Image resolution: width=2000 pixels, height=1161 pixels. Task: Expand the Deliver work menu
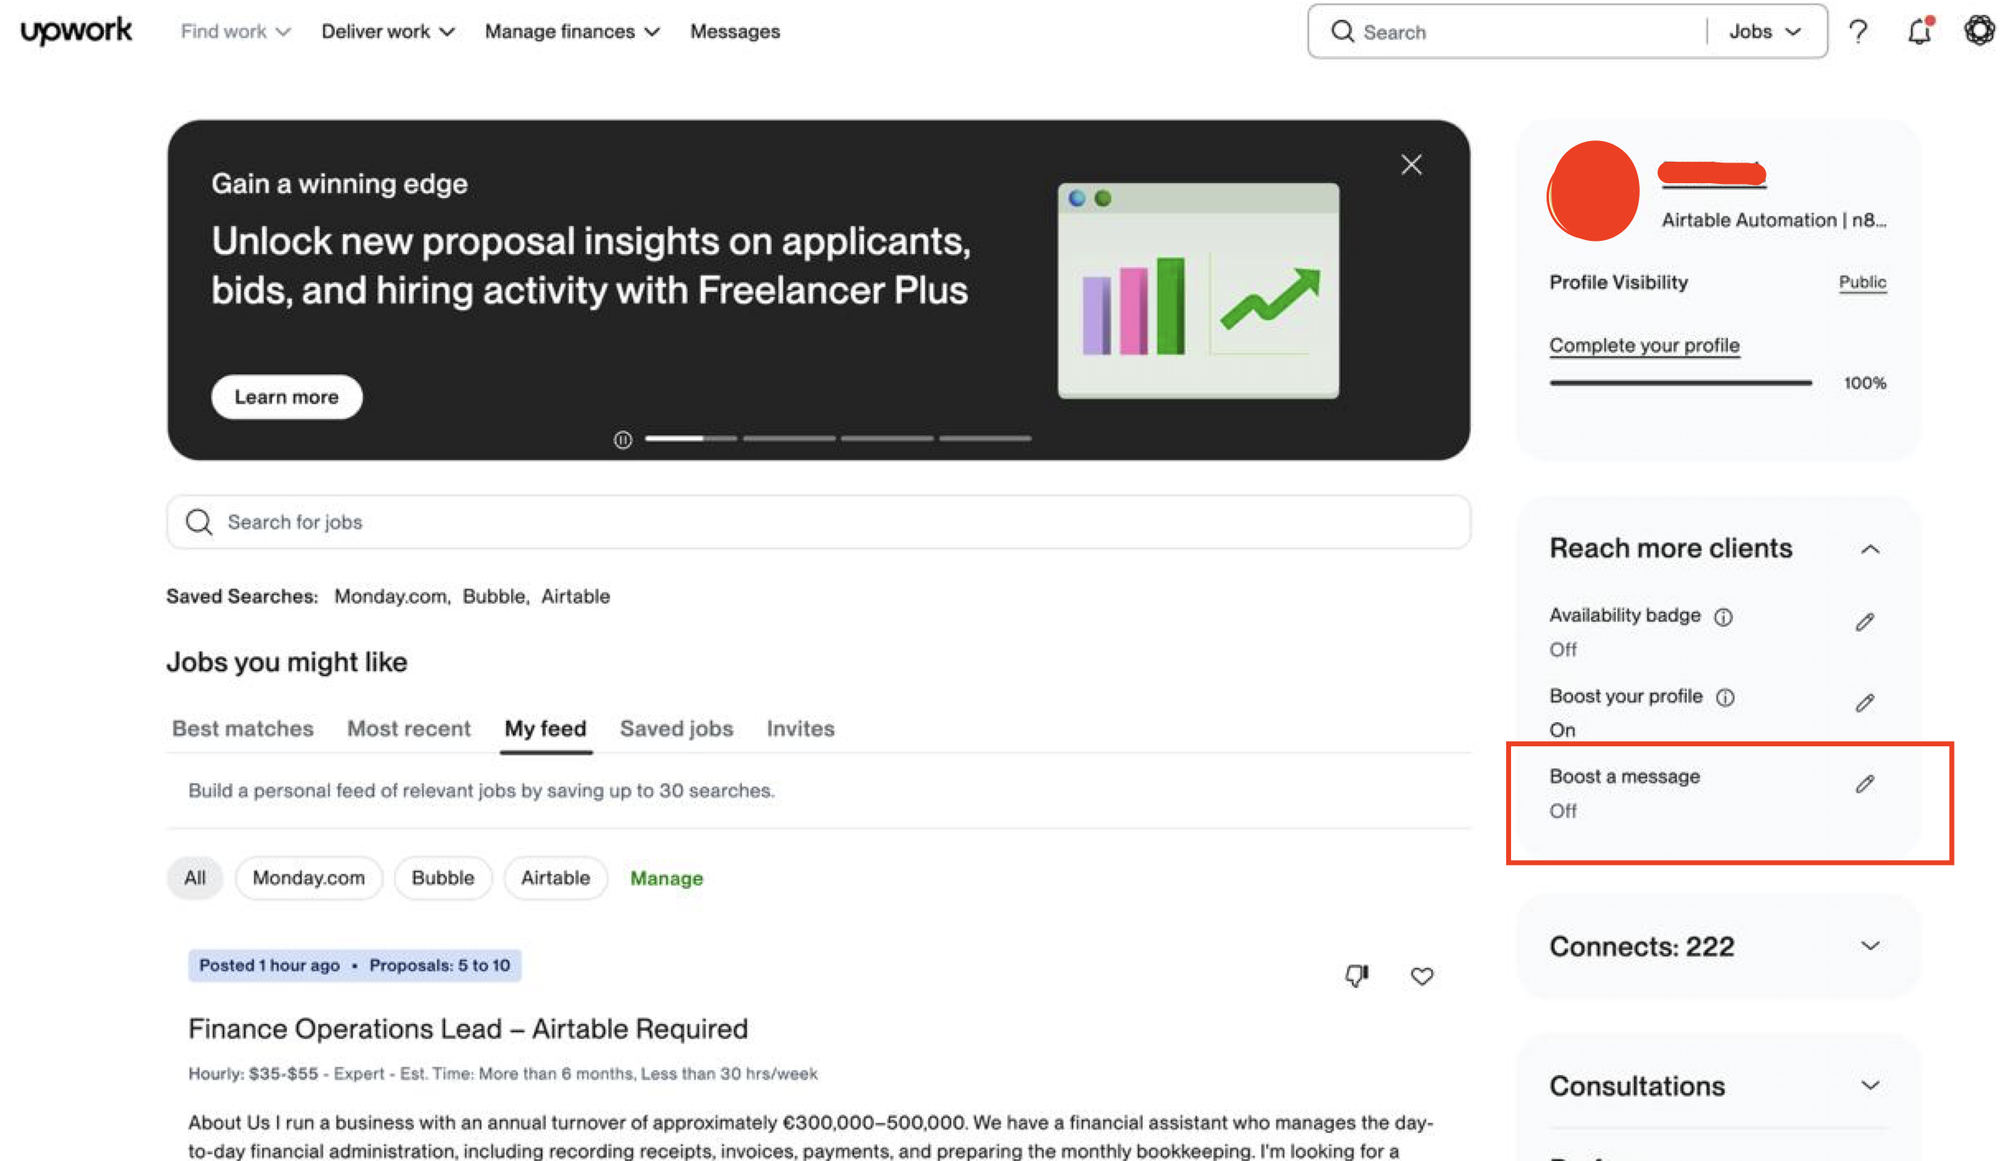click(388, 32)
